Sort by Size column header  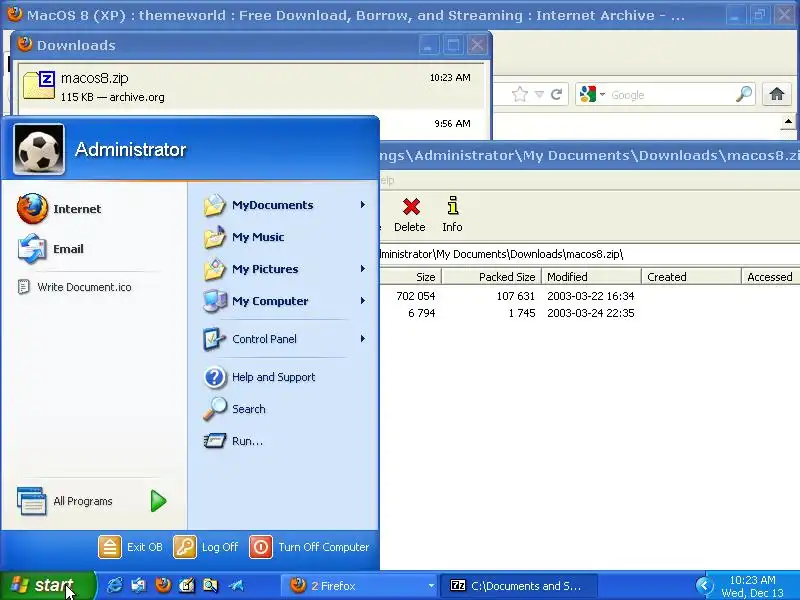click(410, 277)
